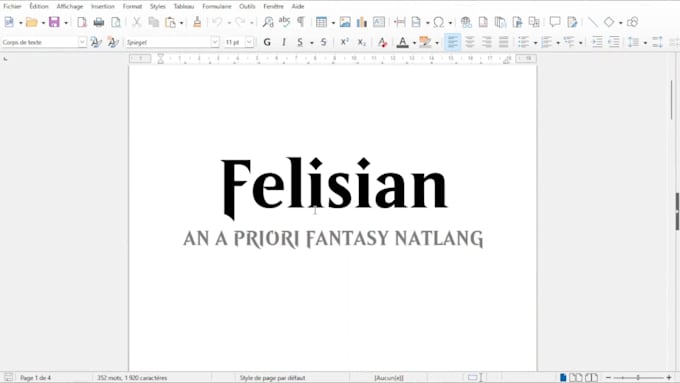Insert a table with the table icon
This screenshot has height=383, width=680.
pyautogui.click(x=321, y=22)
